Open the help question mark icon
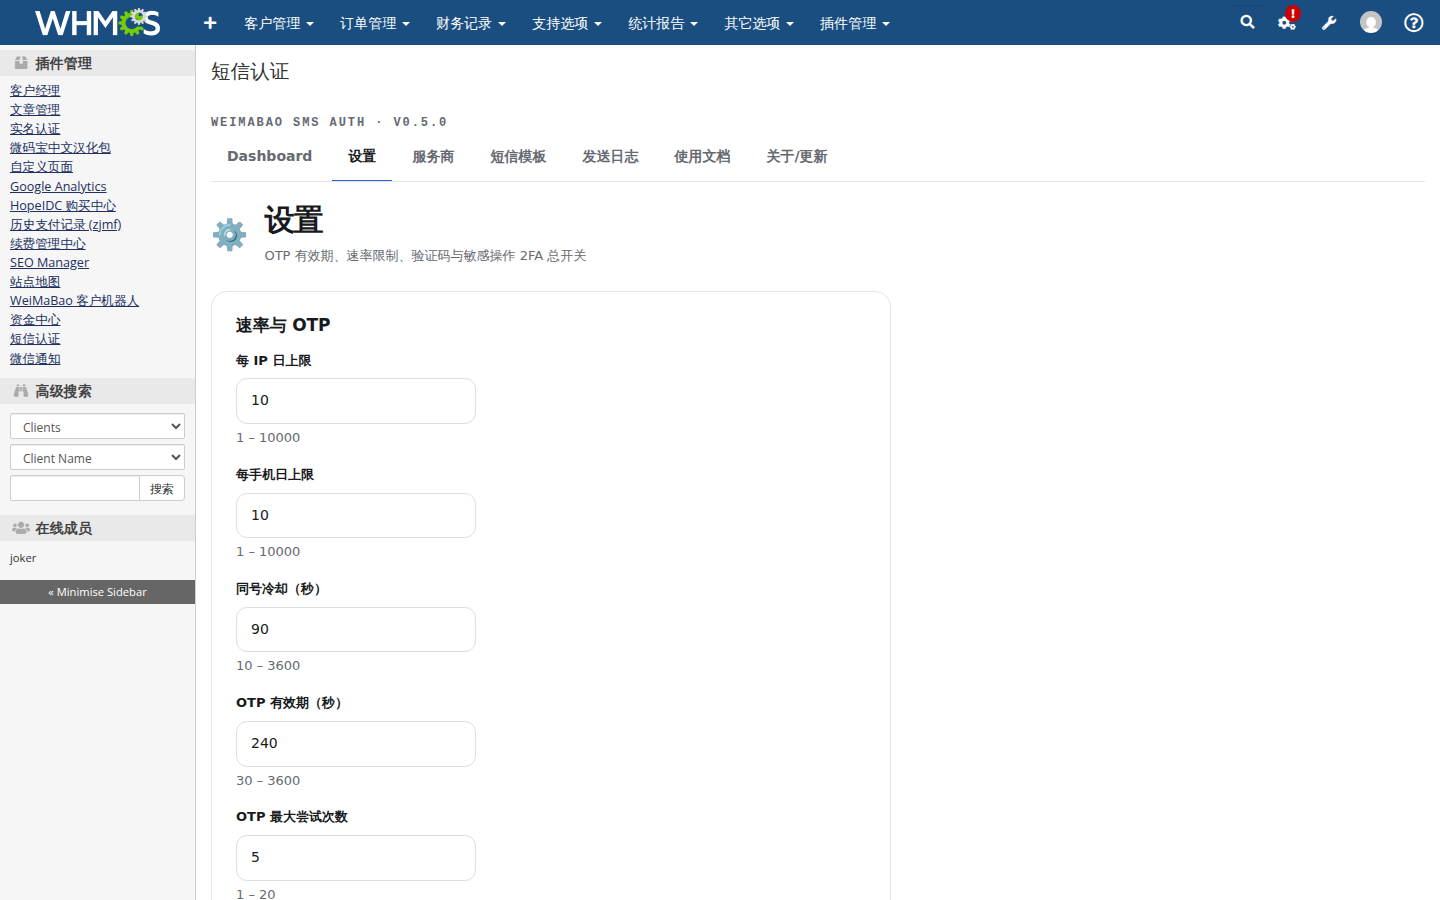The image size is (1440, 900). 1413,22
